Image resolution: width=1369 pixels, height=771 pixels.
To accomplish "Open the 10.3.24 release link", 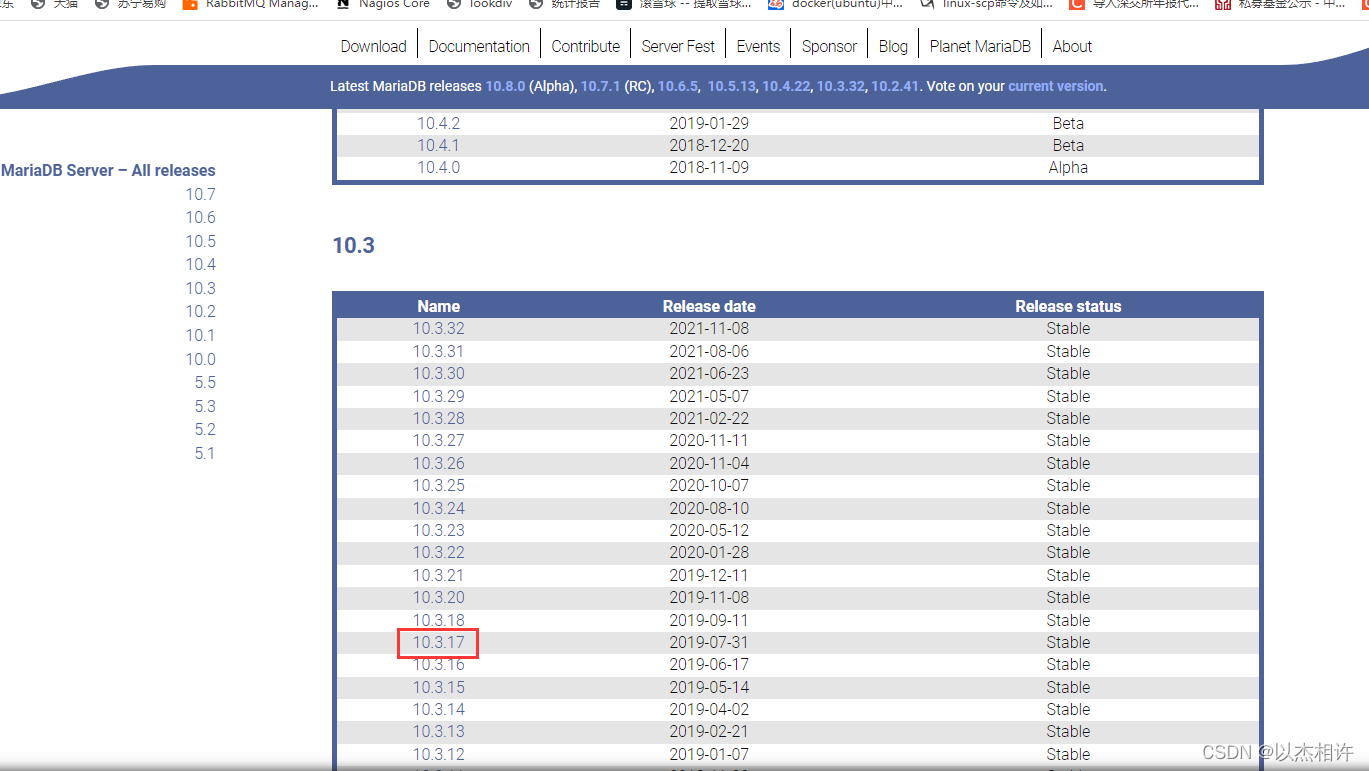I will click(439, 509).
